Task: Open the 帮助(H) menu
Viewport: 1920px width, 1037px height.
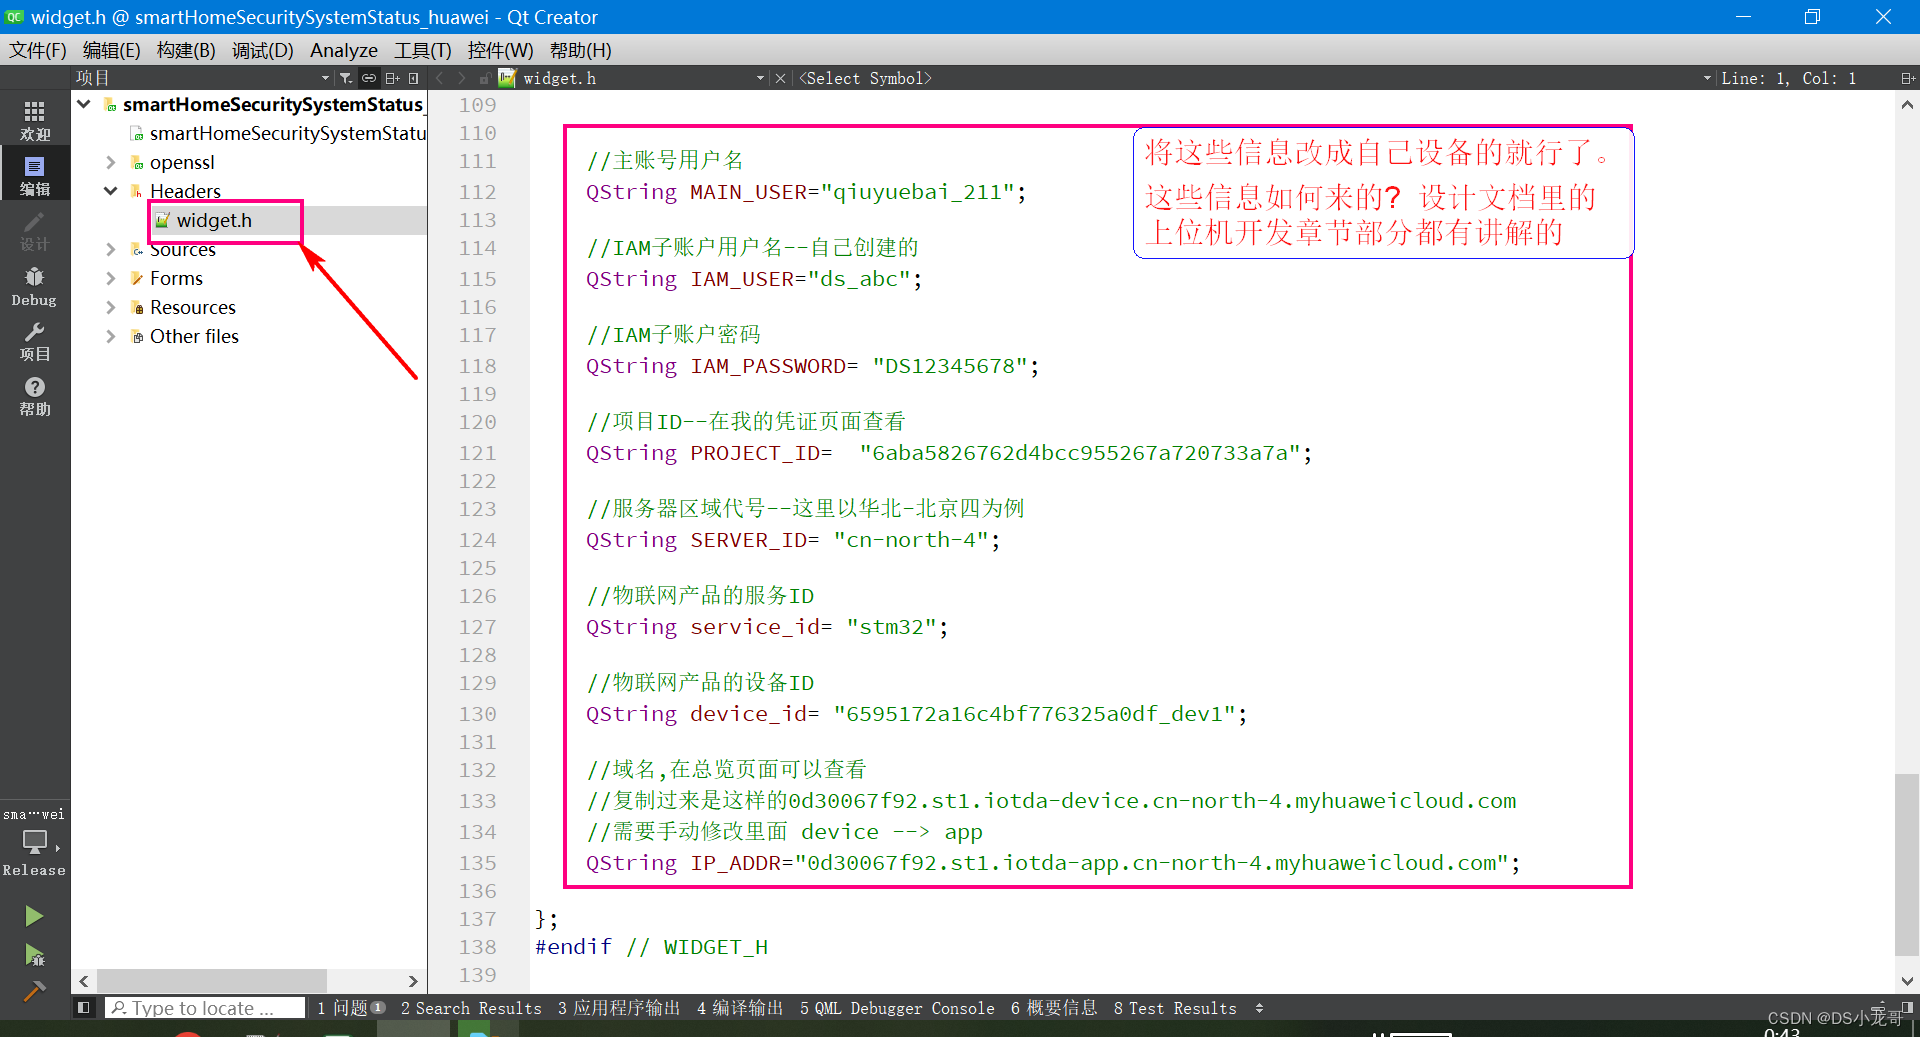Action: tap(580, 50)
